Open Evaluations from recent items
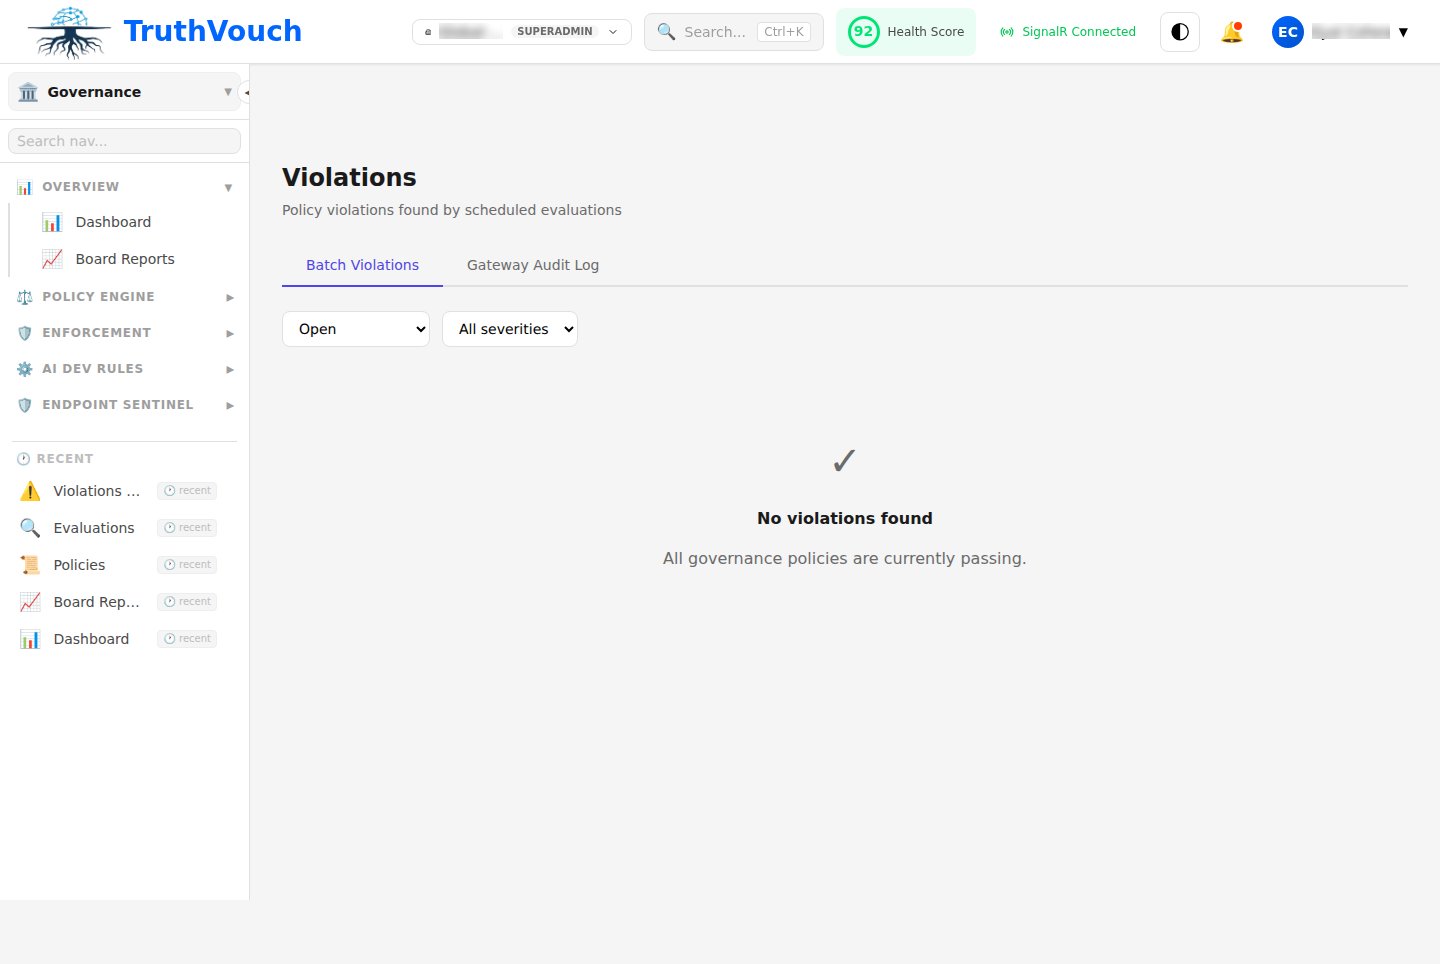Screen dimensions: 1440x964 click(93, 527)
